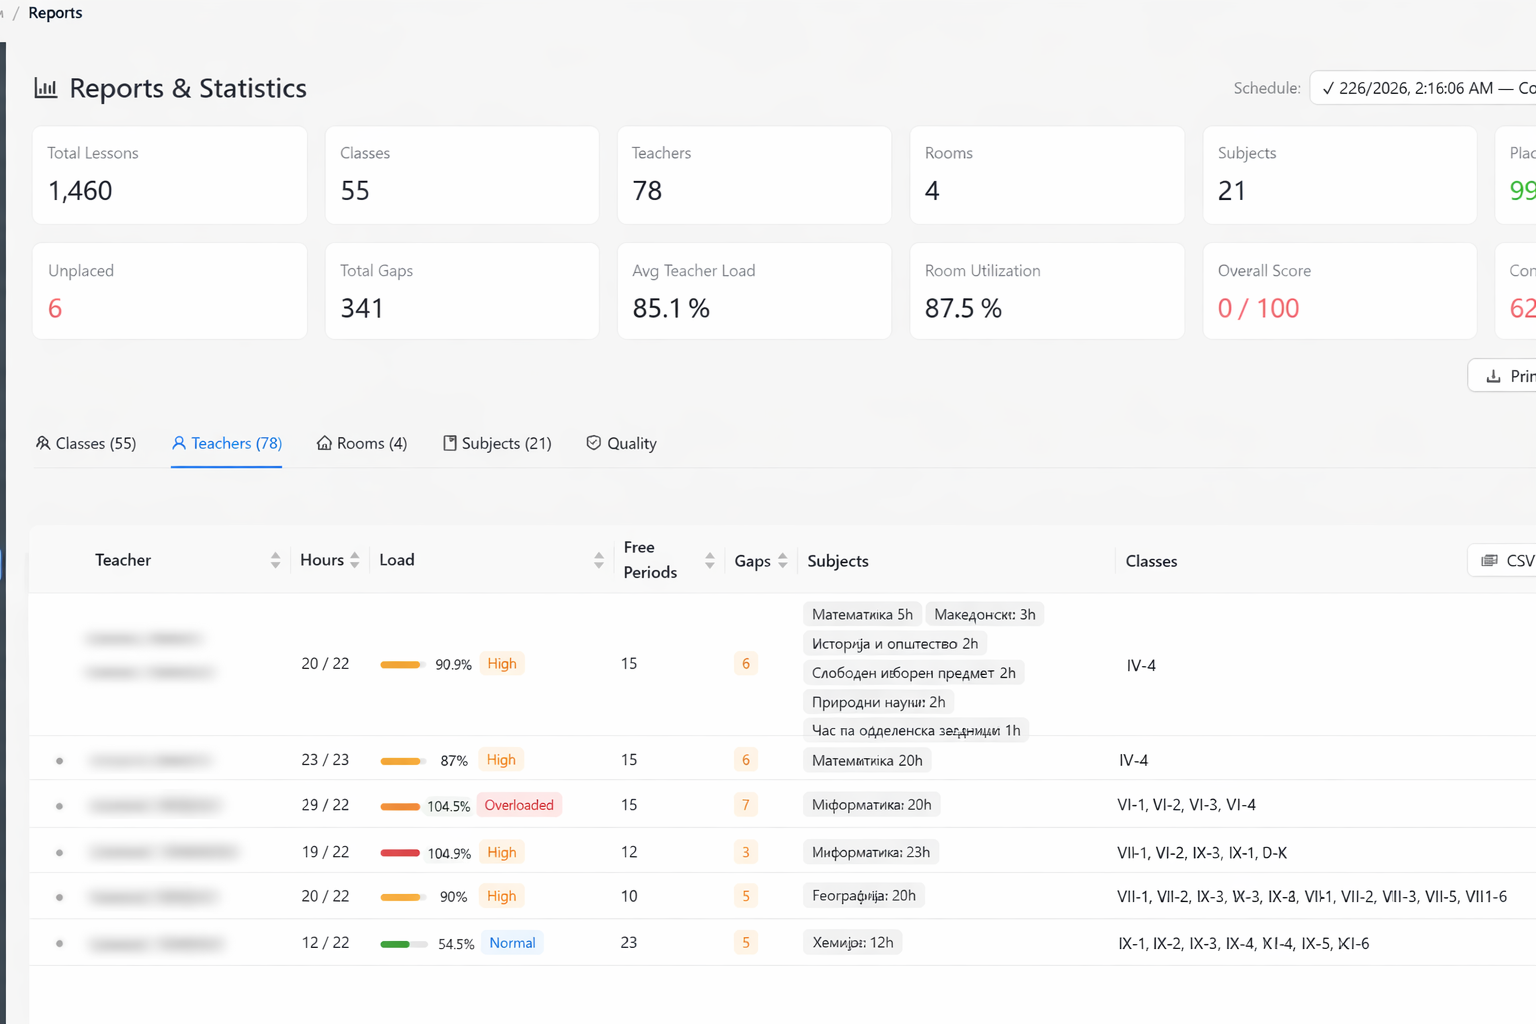Click the Unplaced 6 stat card
Screen dimensions: 1536x1024
click(170, 291)
